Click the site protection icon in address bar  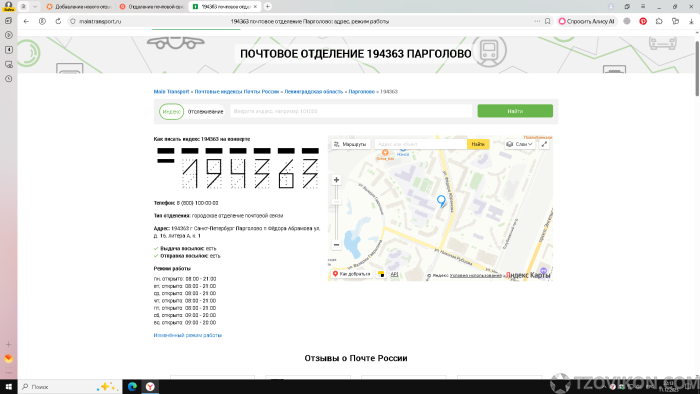click(73, 21)
